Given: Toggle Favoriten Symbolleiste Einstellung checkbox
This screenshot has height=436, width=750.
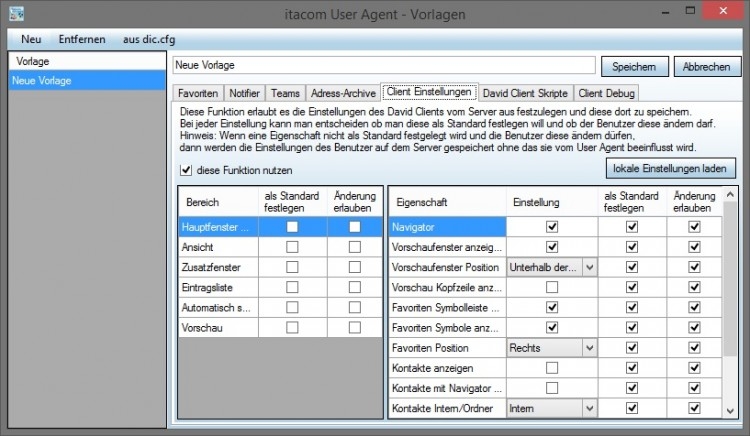Looking at the screenshot, I should [552, 307].
